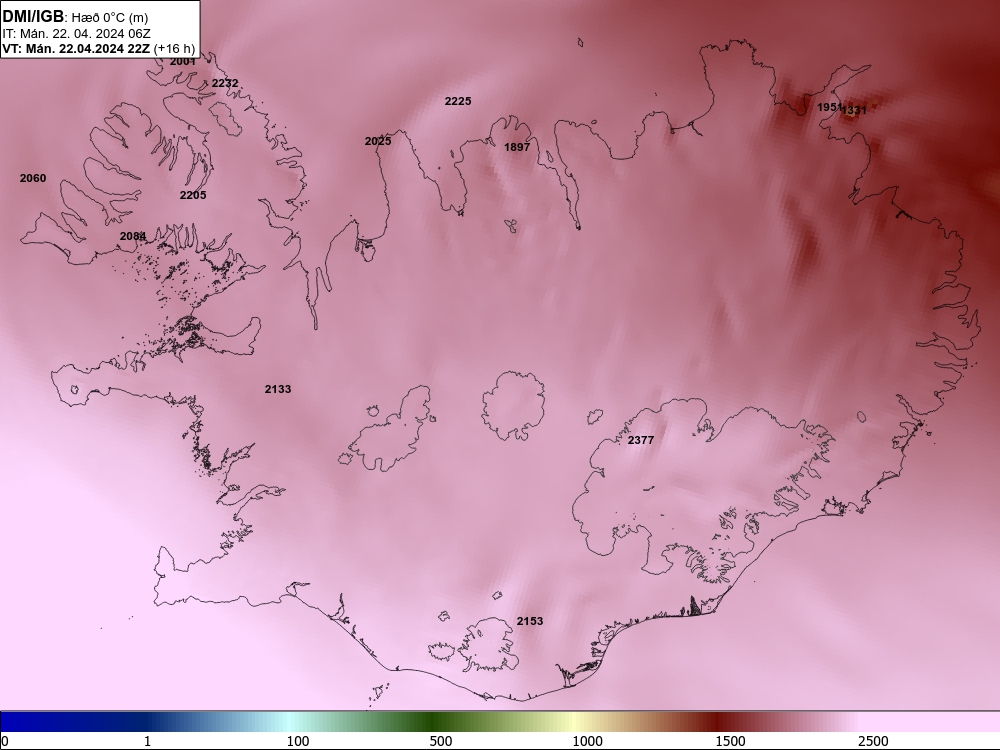Click the 1000 tick on the color scale

click(x=587, y=741)
